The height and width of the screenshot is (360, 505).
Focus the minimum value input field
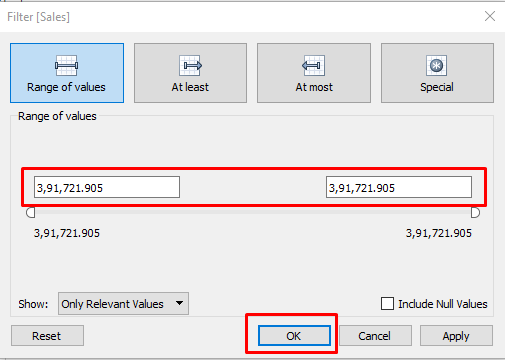[107, 187]
